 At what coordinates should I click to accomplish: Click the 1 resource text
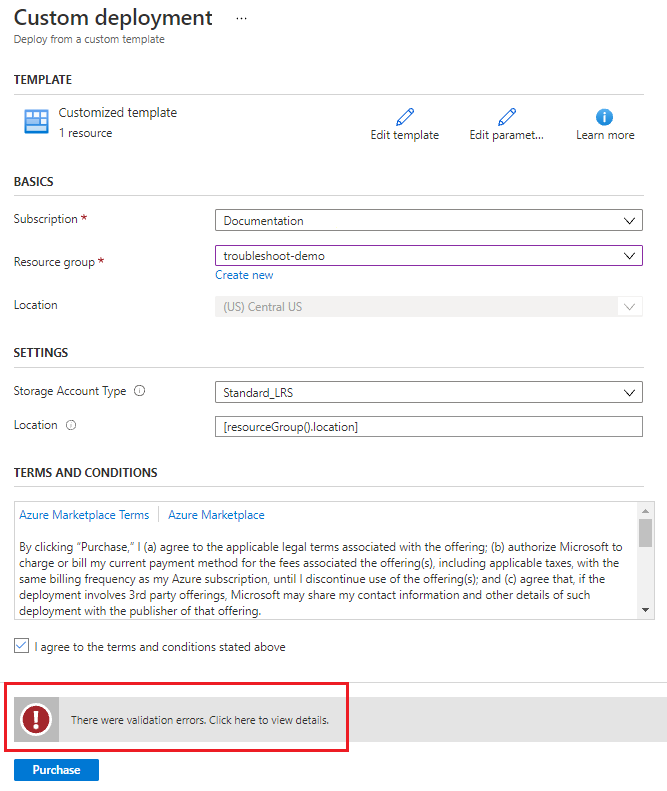85,133
